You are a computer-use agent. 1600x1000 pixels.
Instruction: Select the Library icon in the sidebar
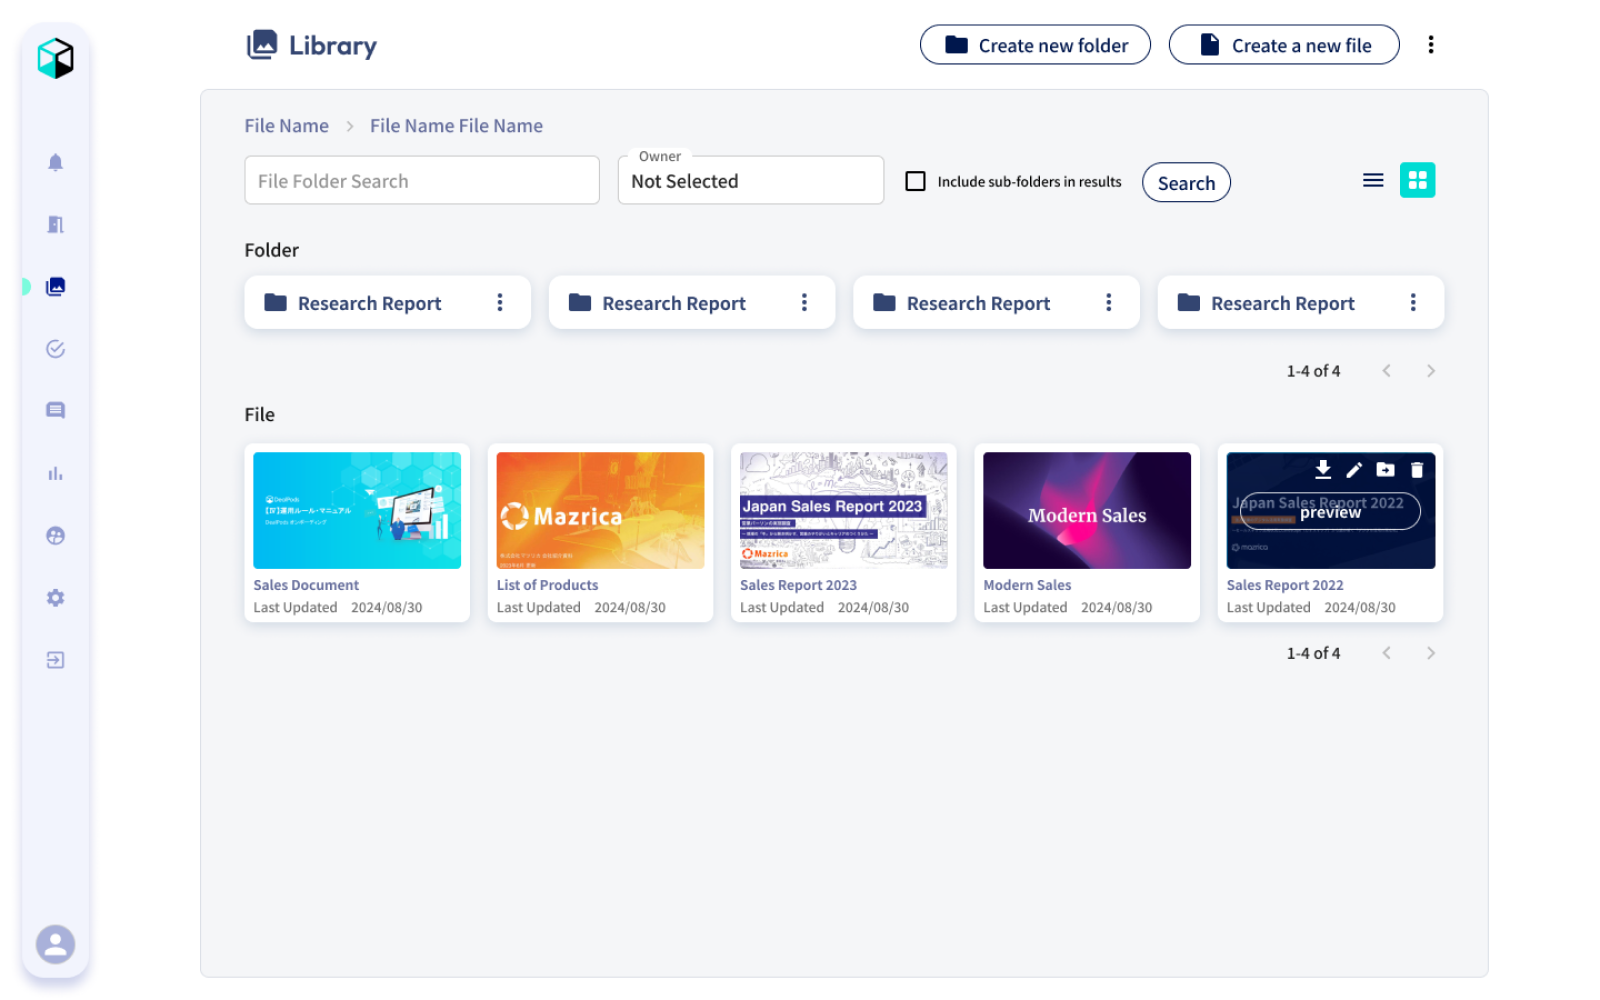click(55, 286)
